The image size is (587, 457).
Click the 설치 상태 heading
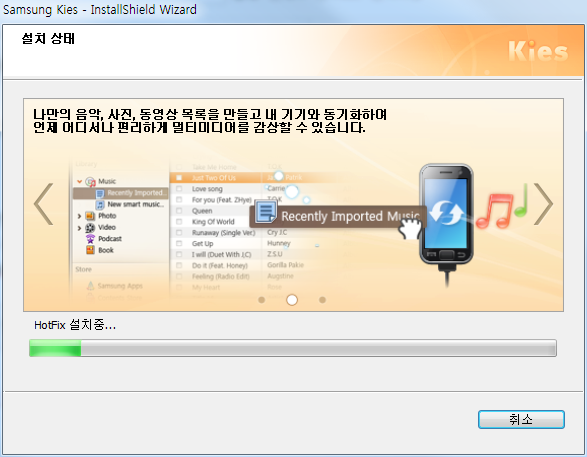(x=48, y=39)
